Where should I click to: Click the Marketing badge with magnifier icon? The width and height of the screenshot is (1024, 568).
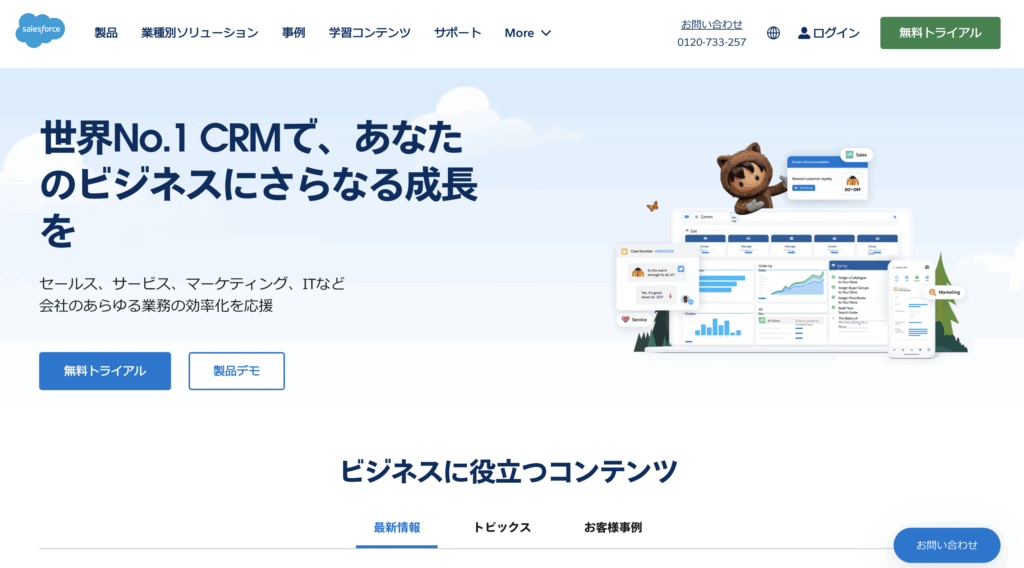[945, 292]
